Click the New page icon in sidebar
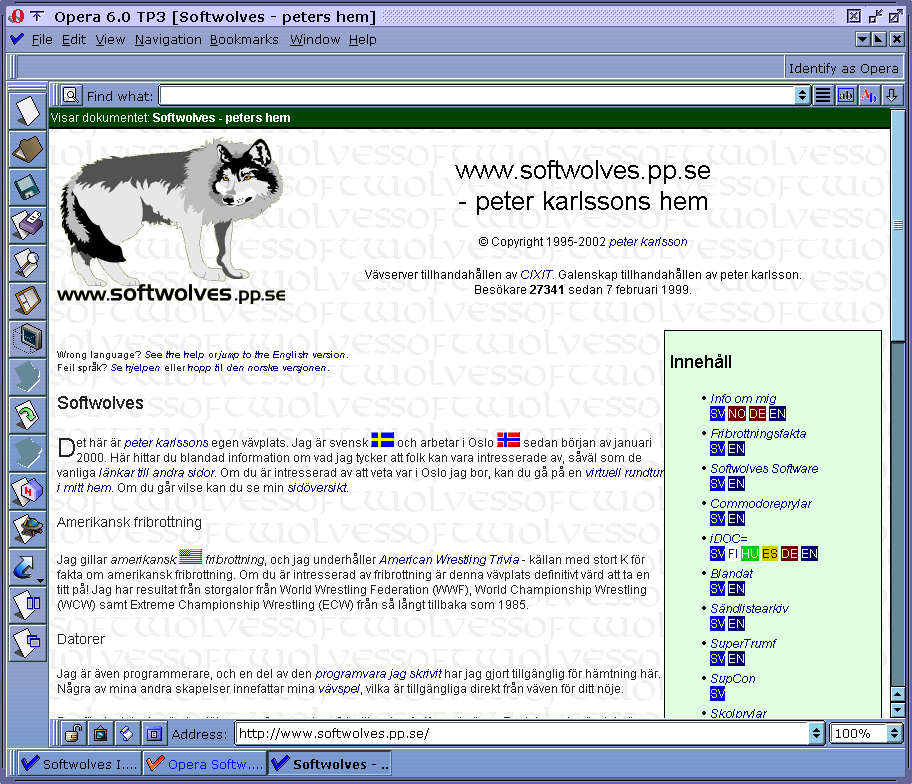 pos(27,111)
